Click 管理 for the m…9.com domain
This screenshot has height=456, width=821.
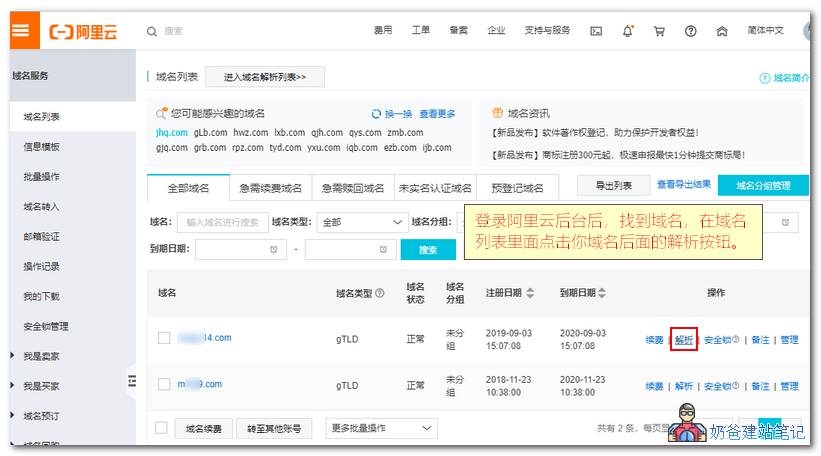790,386
